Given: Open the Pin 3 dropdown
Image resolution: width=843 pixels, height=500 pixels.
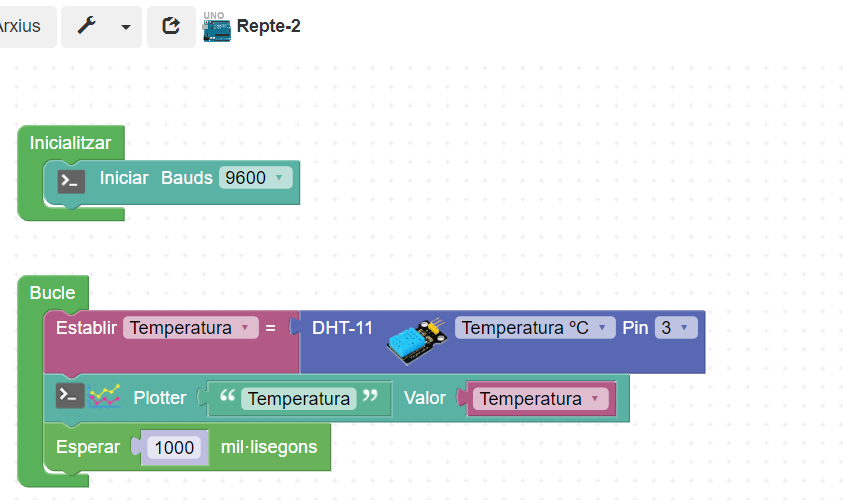Looking at the screenshot, I should coord(675,328).
